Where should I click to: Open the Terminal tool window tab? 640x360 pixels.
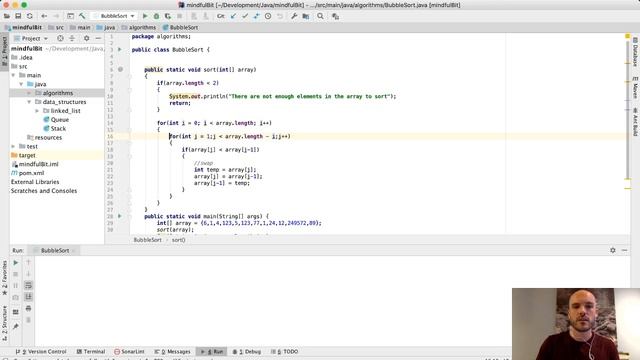91,351
